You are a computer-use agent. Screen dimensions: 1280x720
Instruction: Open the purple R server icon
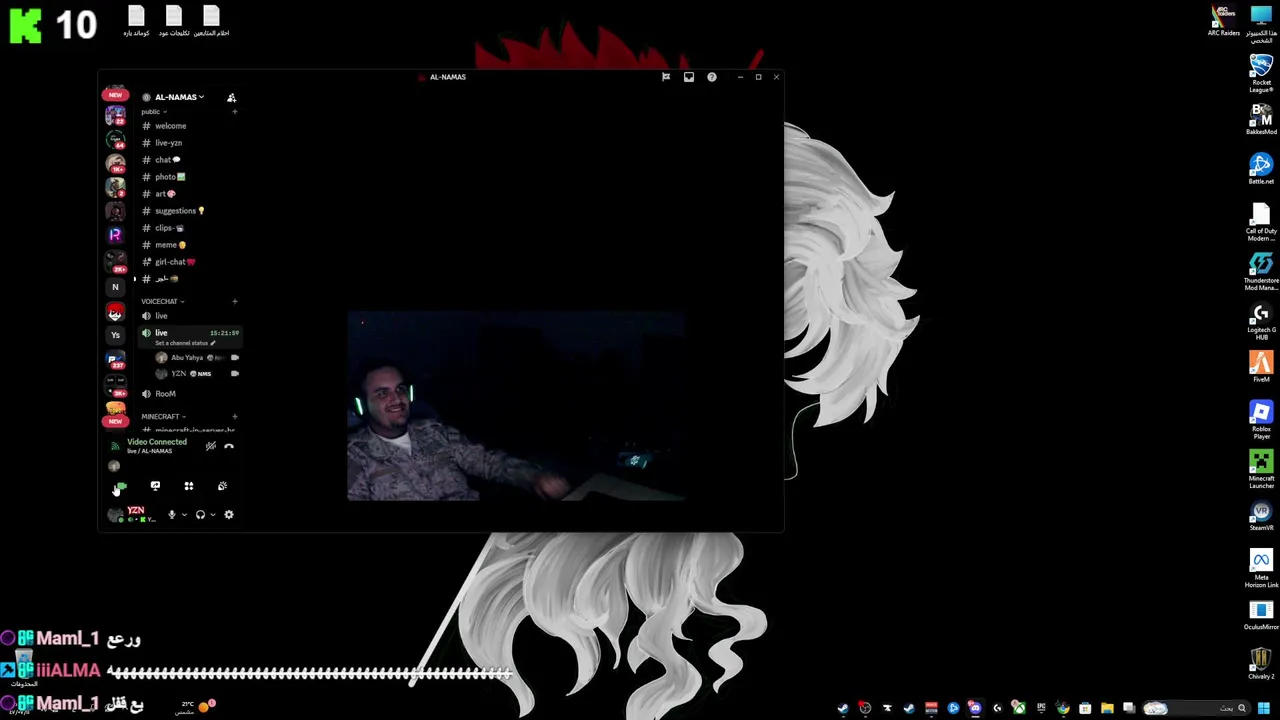point(115,235)
